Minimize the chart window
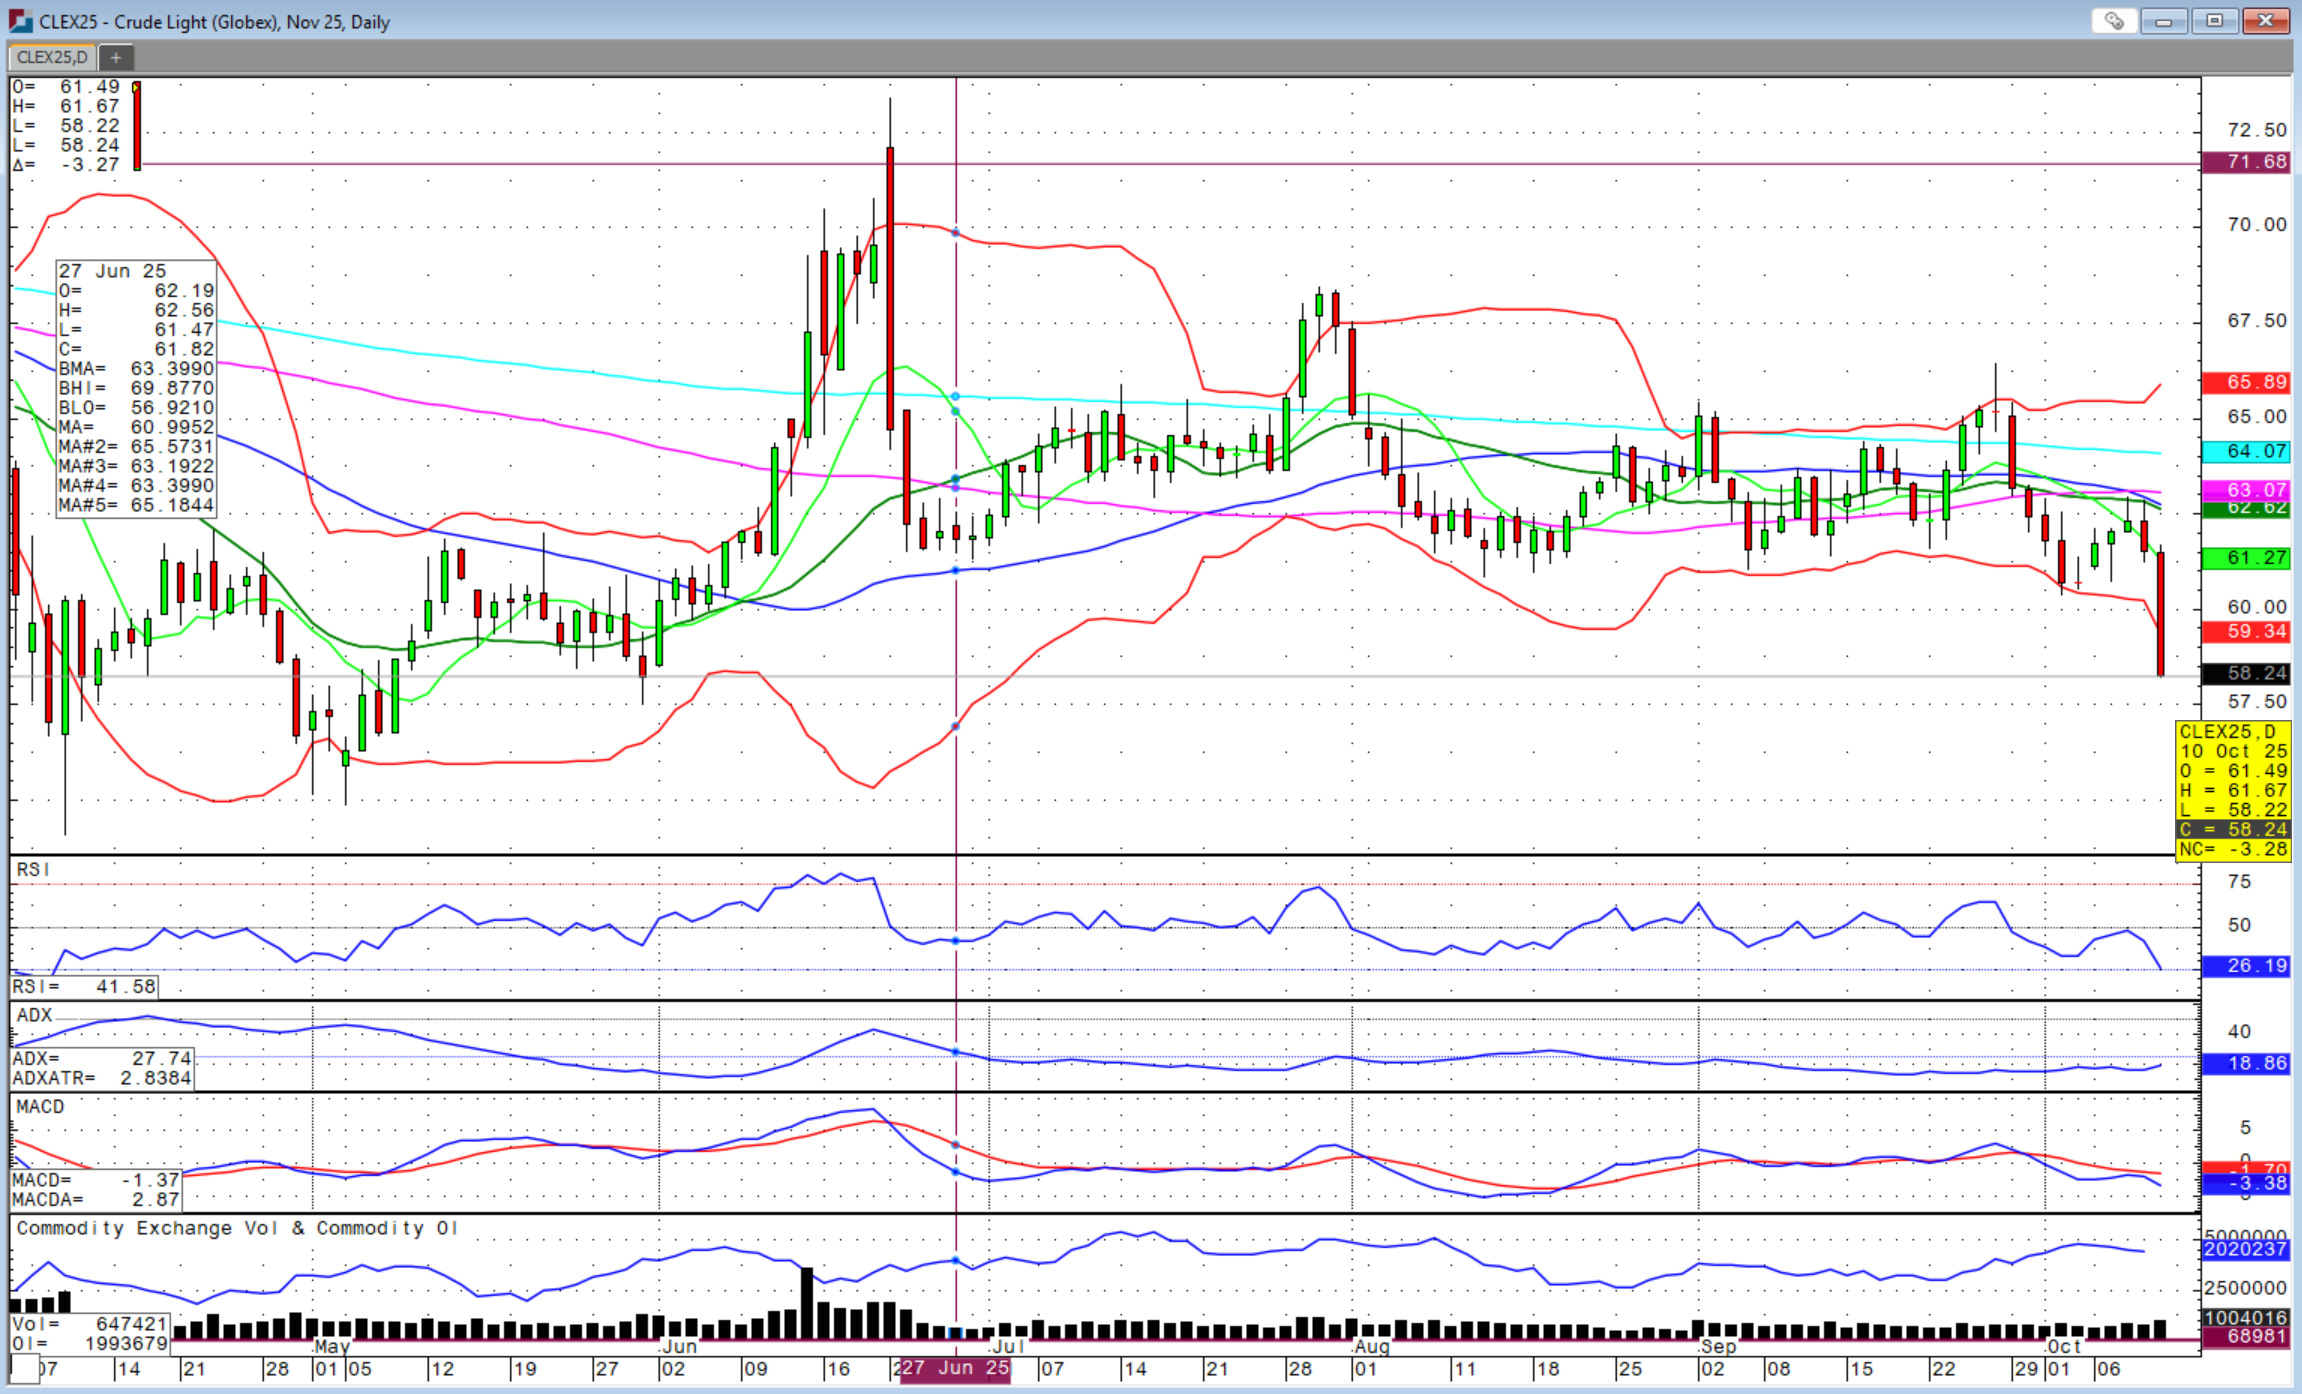This screenshot has height=1394, width=2302. click(x=2163, y=21)
